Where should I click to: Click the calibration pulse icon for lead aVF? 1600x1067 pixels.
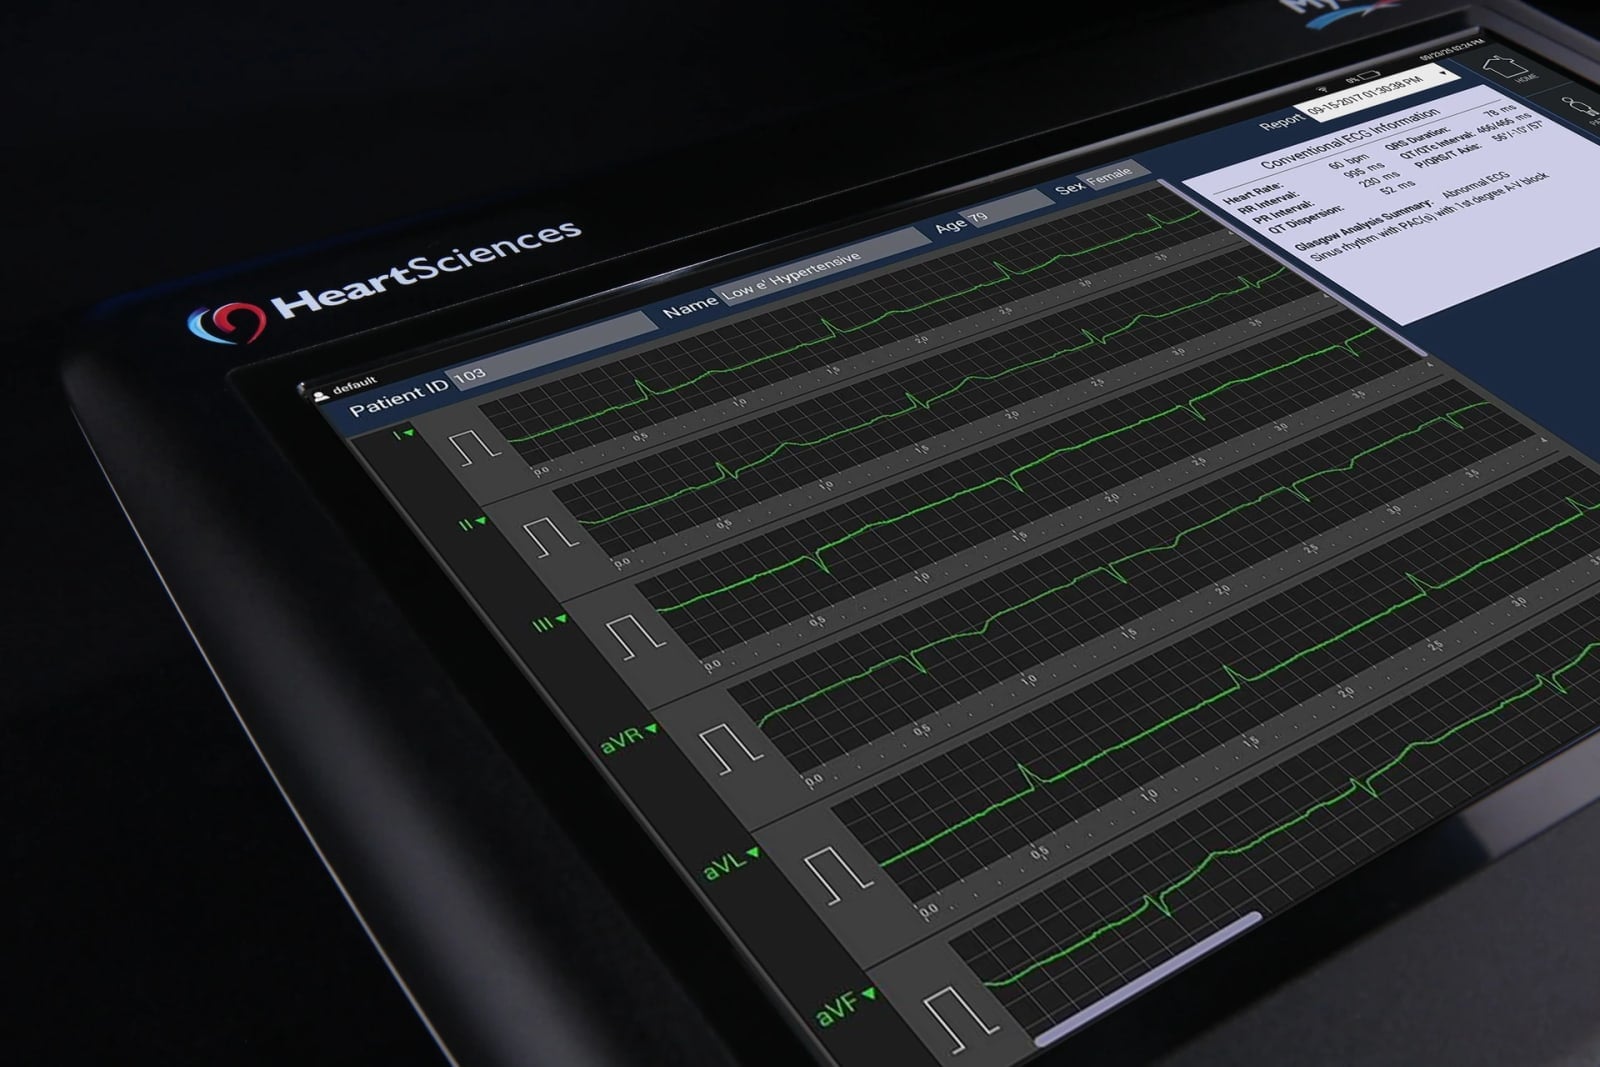(962, 1017)
